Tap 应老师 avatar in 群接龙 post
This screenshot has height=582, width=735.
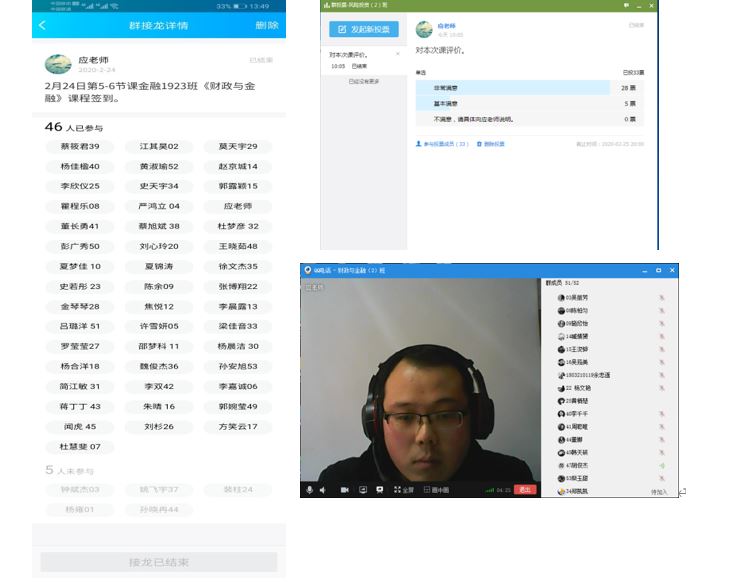(x=58, y=64)
